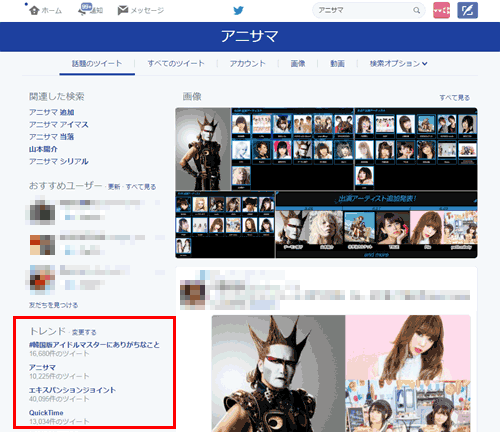Click the compose tweet button icon
500x432 pixels.
pos(467,10)
